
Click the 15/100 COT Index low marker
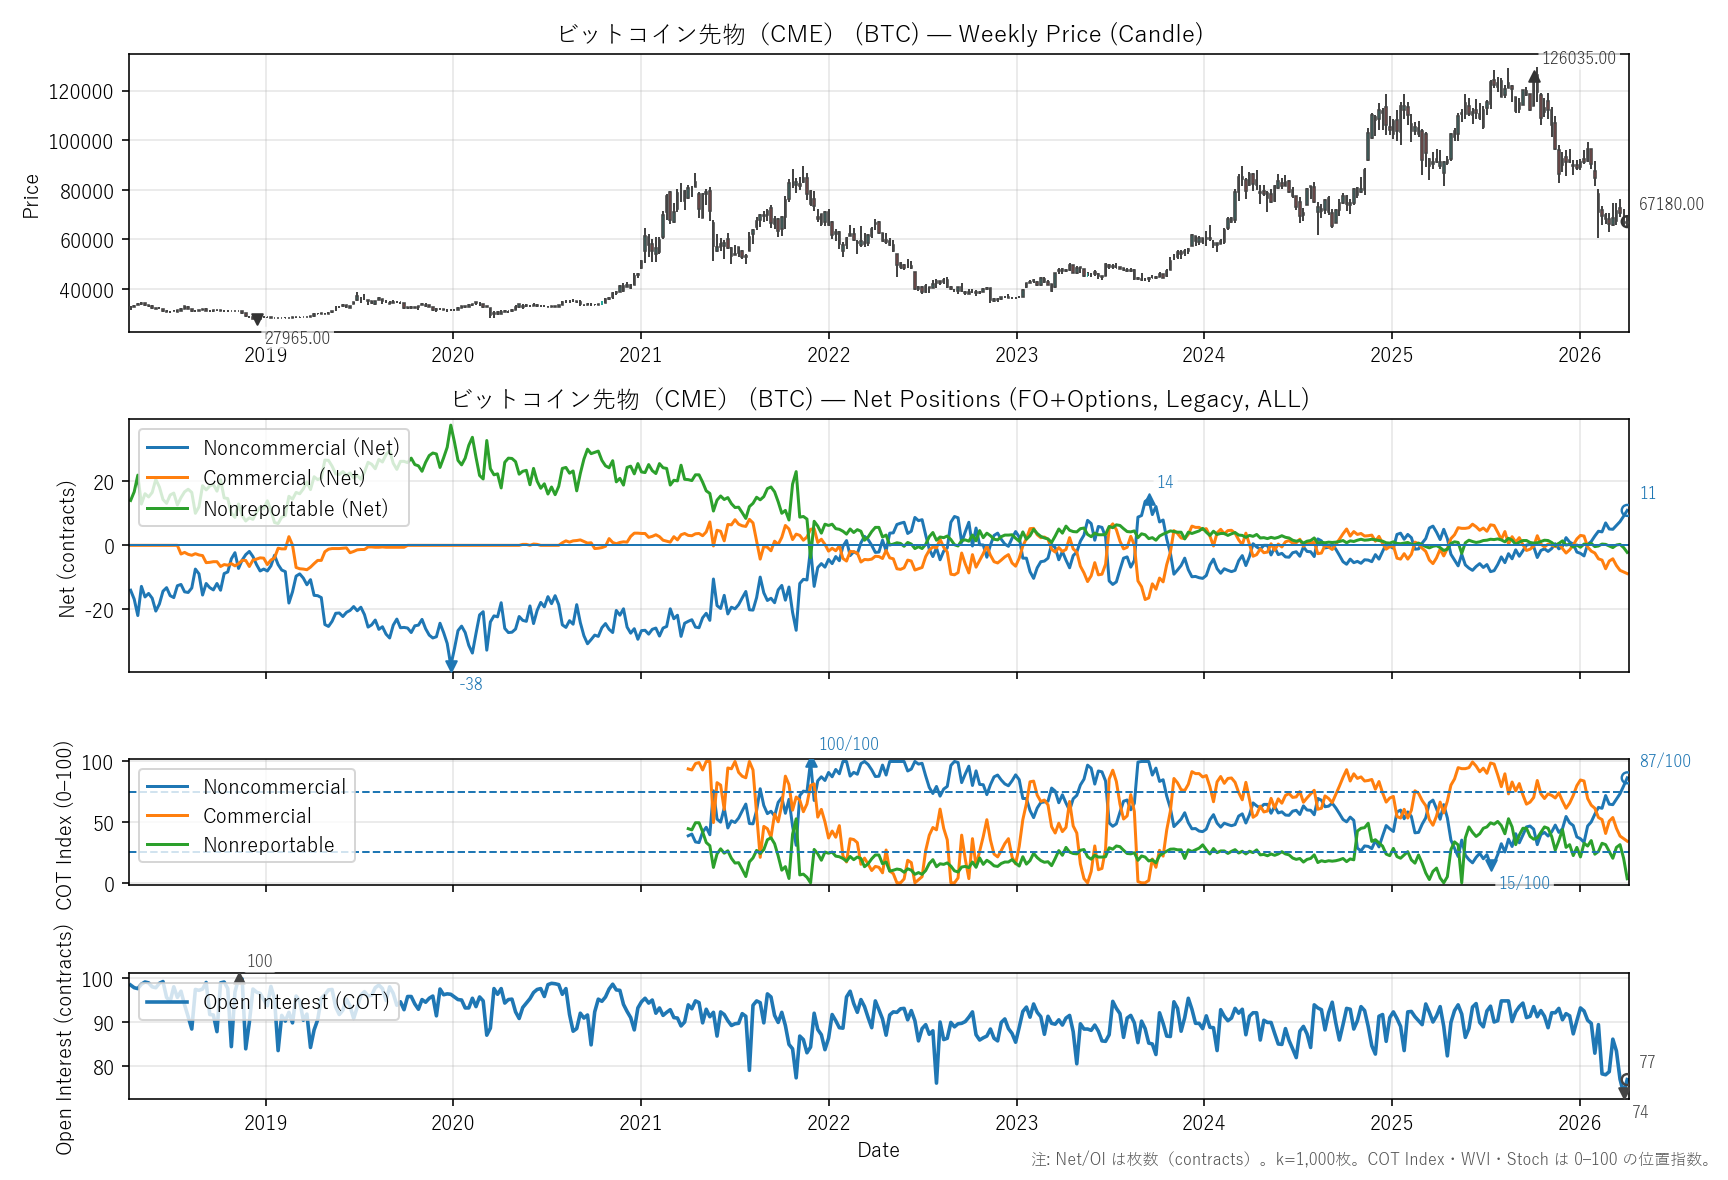click(x=1491, y=866)
